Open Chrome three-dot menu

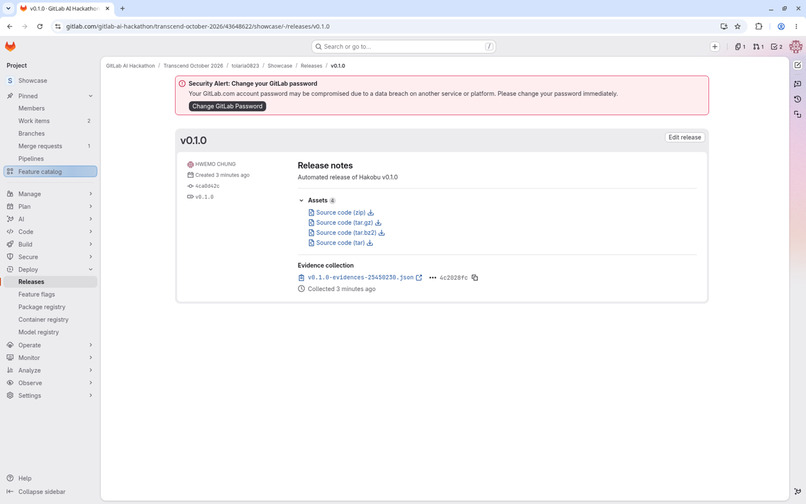[796, 26]
